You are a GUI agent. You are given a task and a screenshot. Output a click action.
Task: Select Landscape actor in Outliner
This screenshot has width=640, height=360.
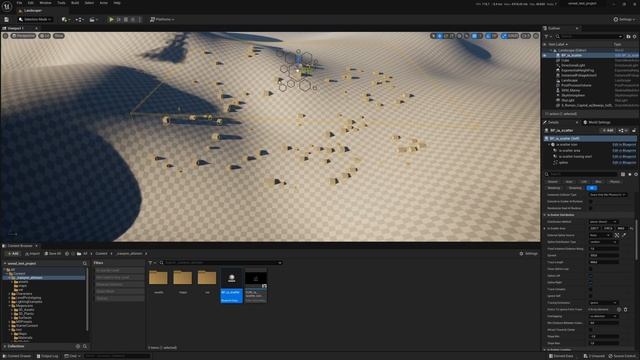tap(569, 80)
